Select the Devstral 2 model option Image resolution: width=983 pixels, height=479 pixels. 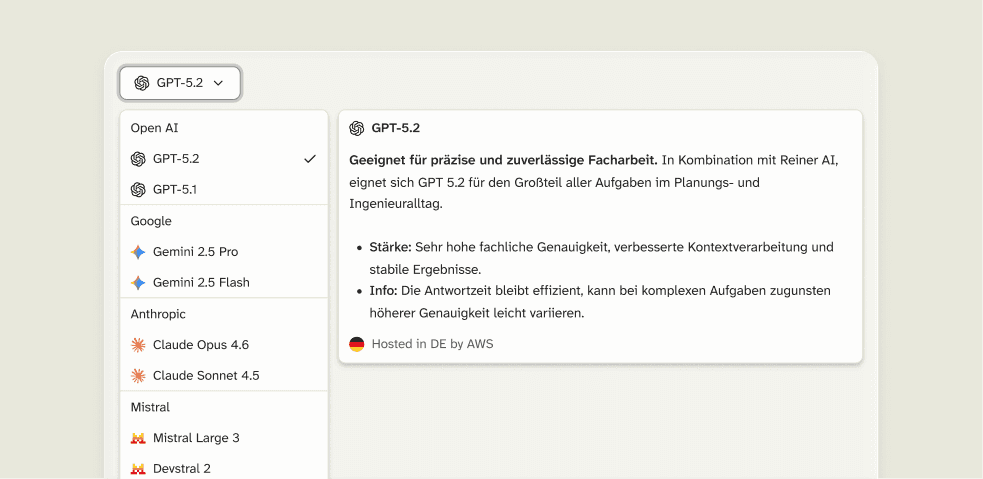pyautogui.click(x=181, y=469)
